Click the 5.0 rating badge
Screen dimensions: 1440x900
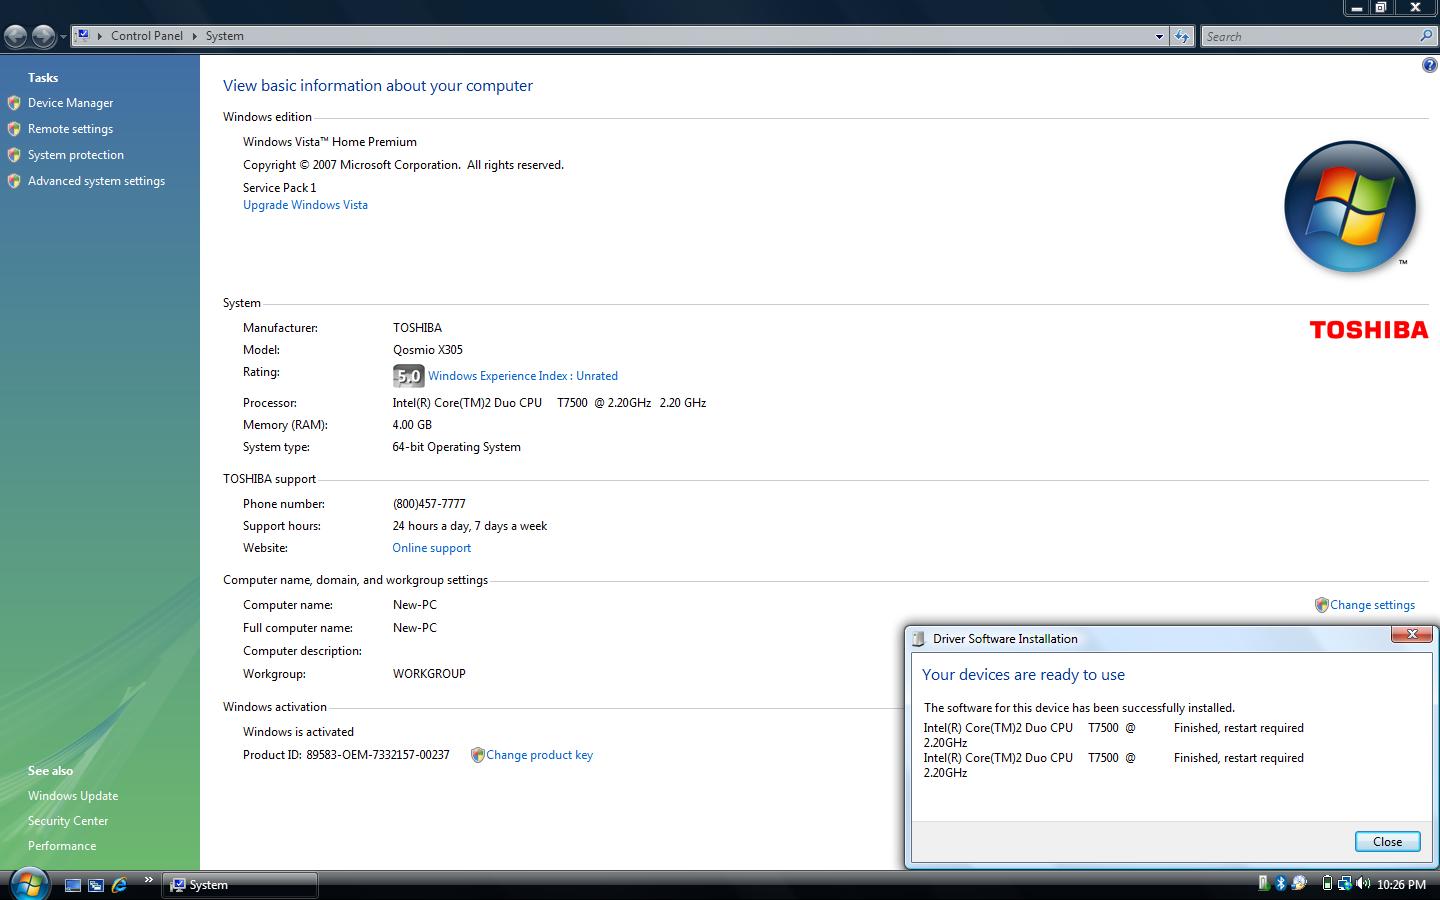tap(408, 376)
